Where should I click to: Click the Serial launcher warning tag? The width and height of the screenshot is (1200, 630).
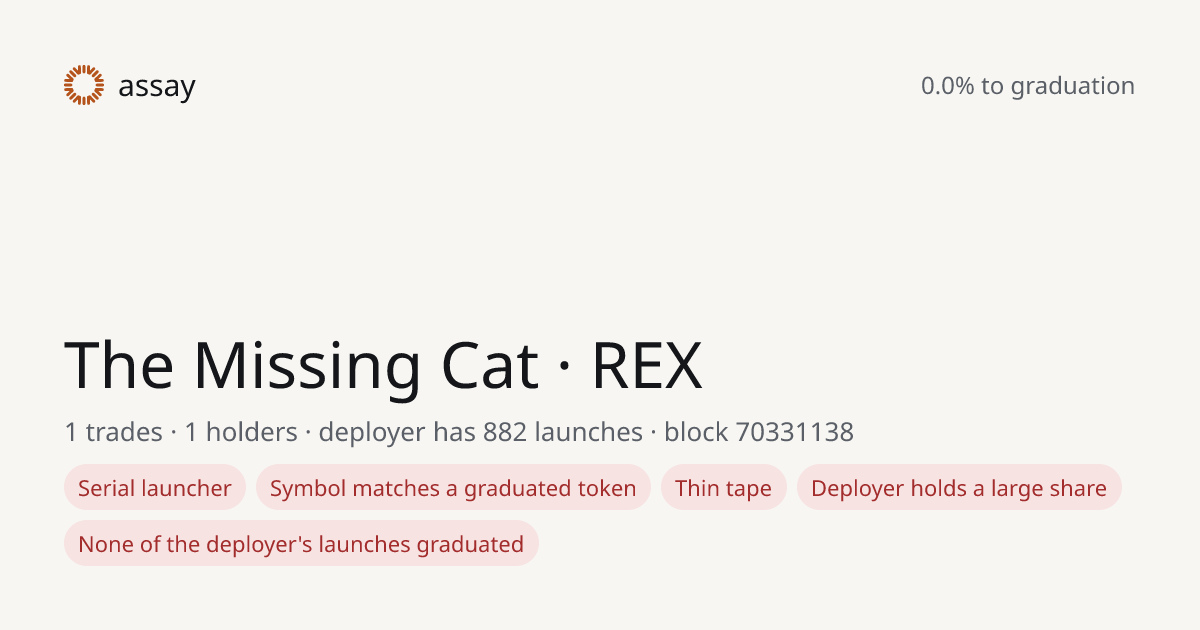pos(155,488)
